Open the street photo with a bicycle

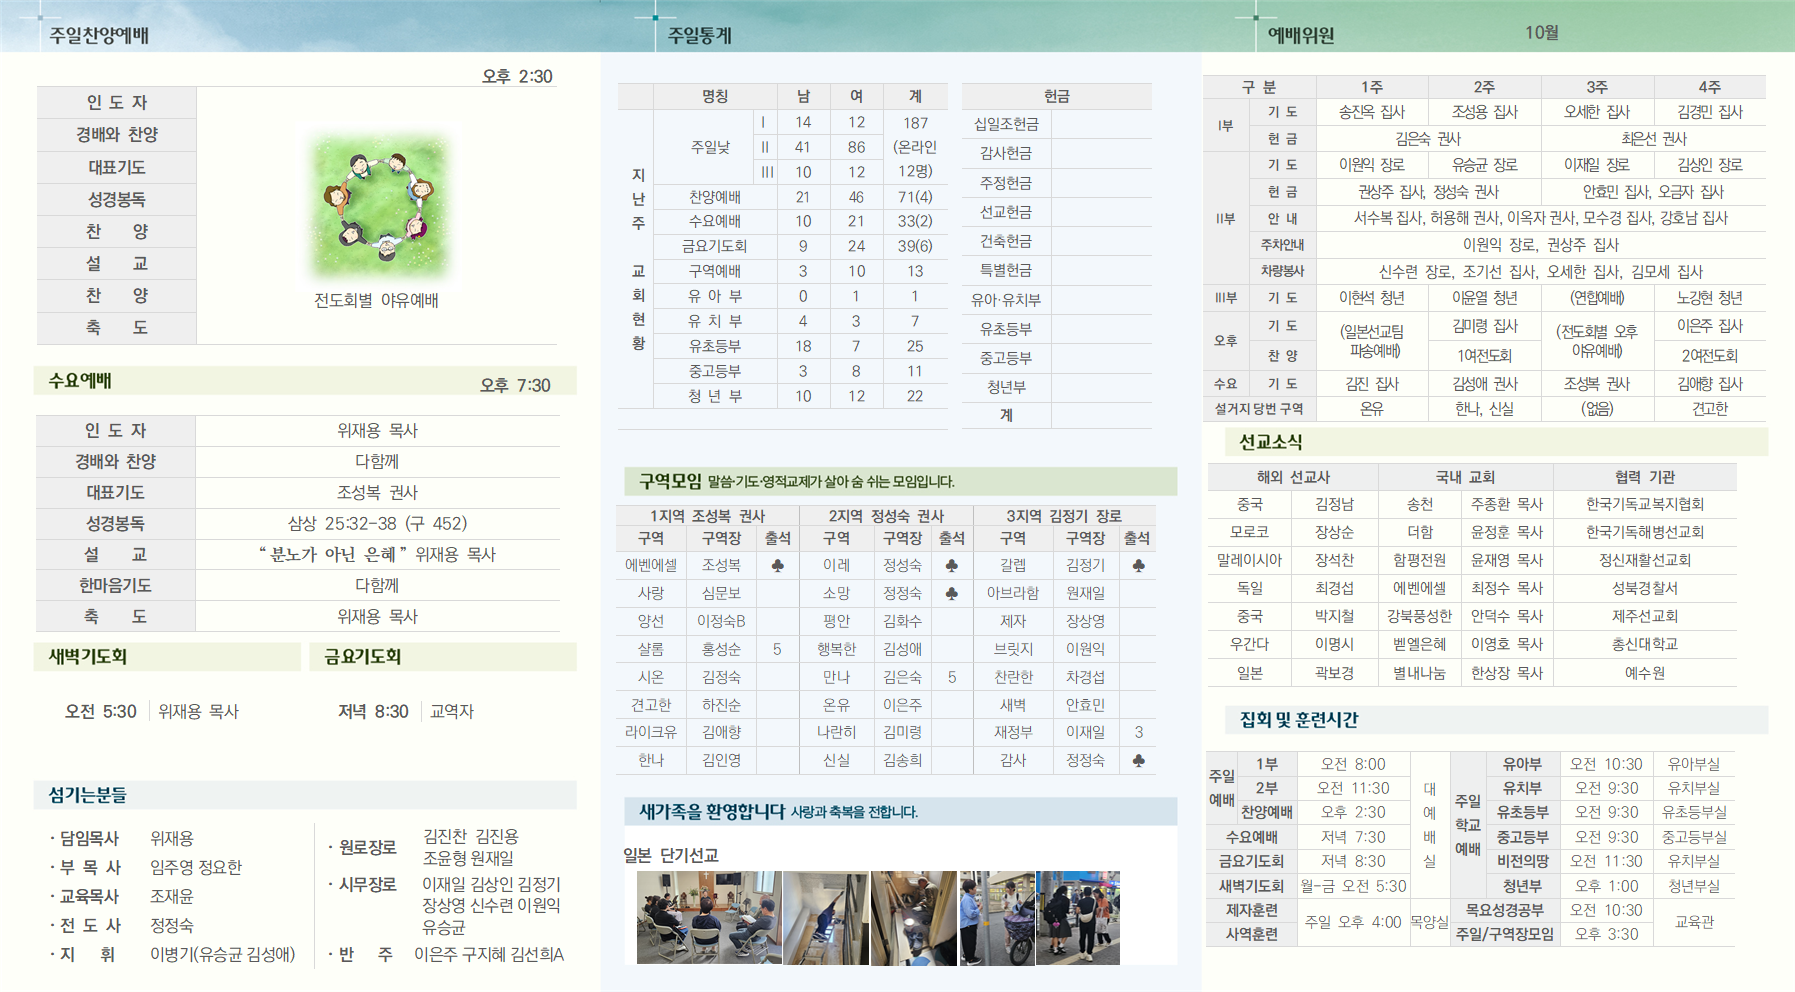click(997, 917)
